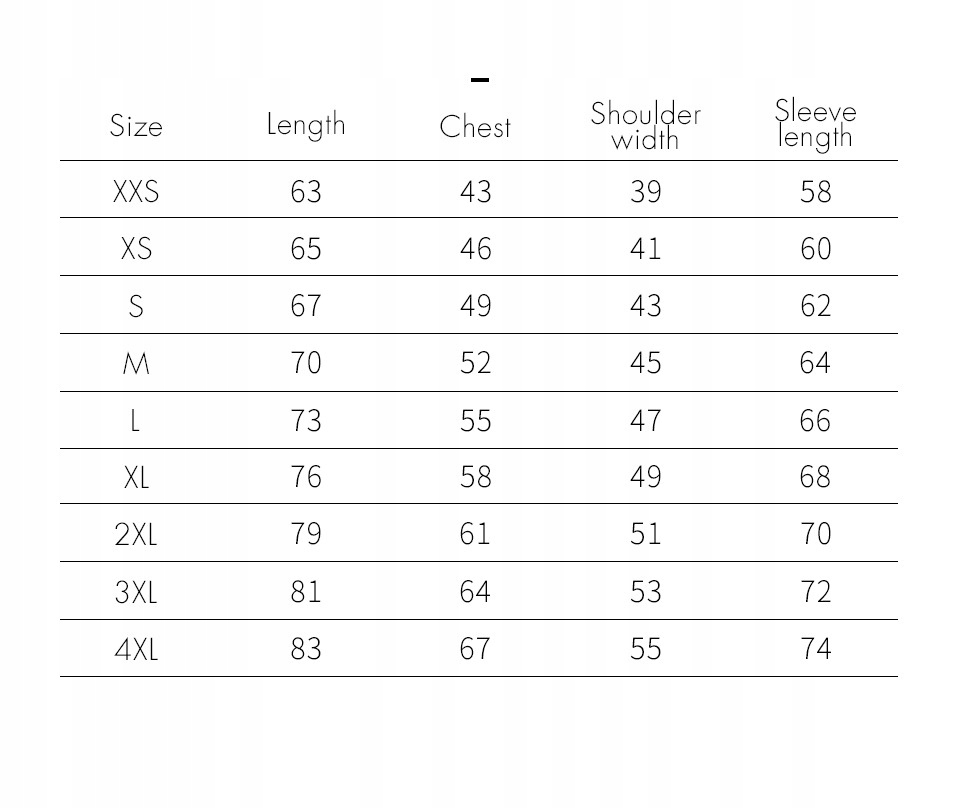Select the XS size label
960x808 pixels.
(x=136, y=249)
